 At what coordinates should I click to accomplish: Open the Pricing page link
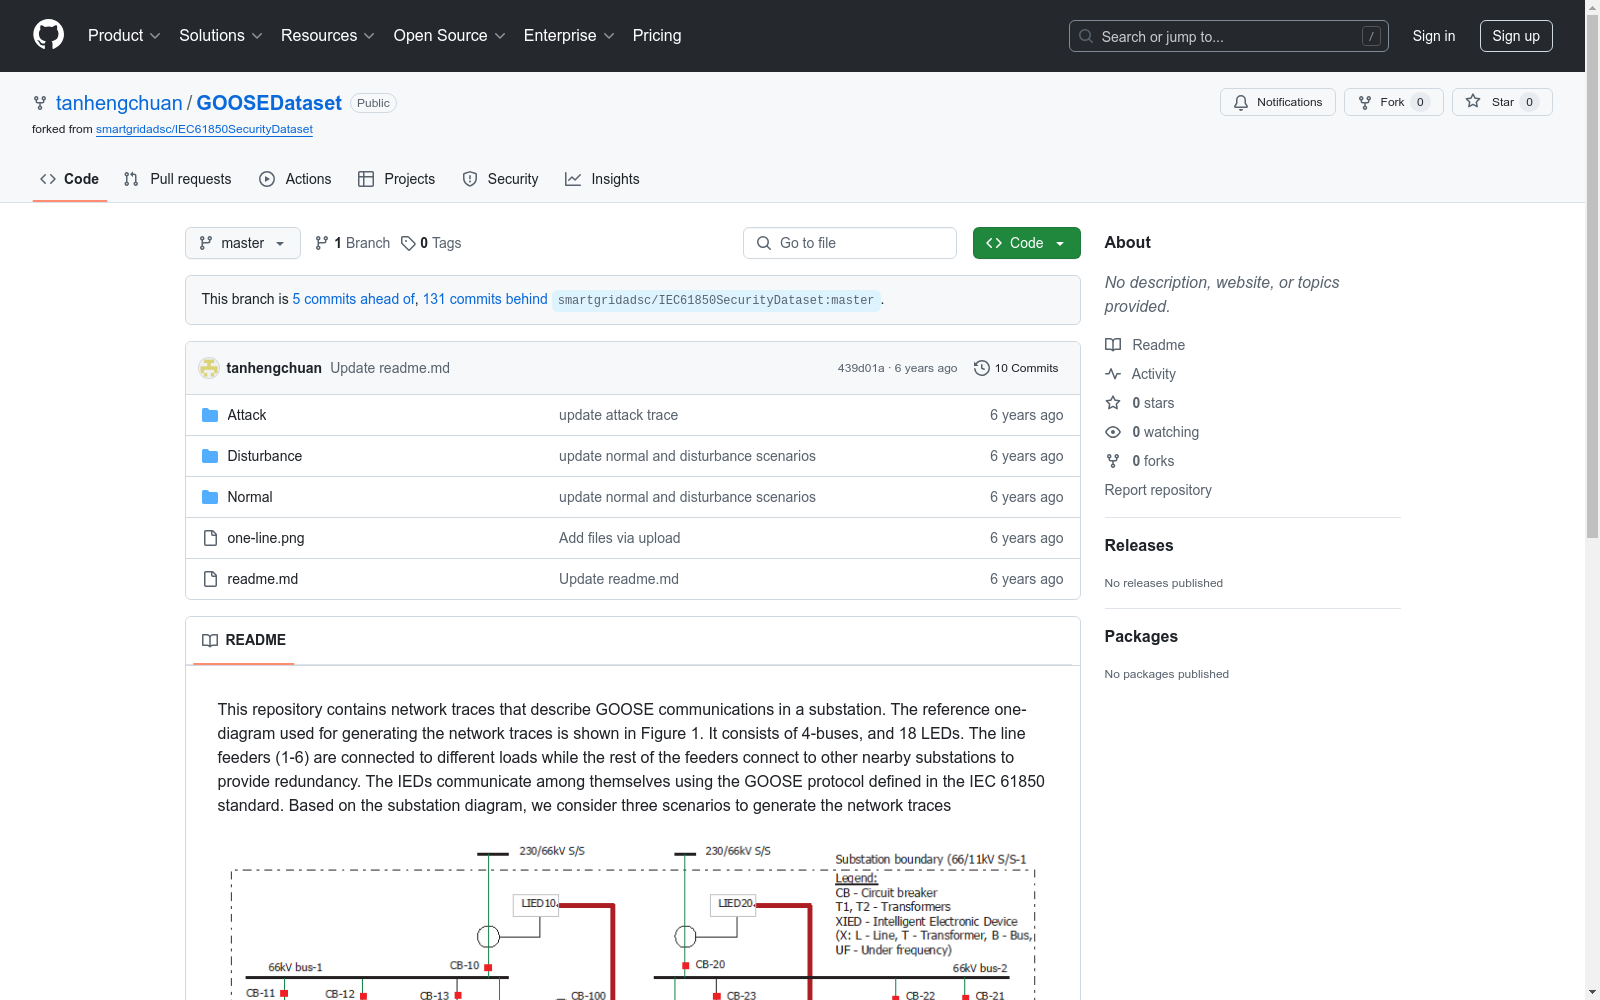tap(657, 36)
